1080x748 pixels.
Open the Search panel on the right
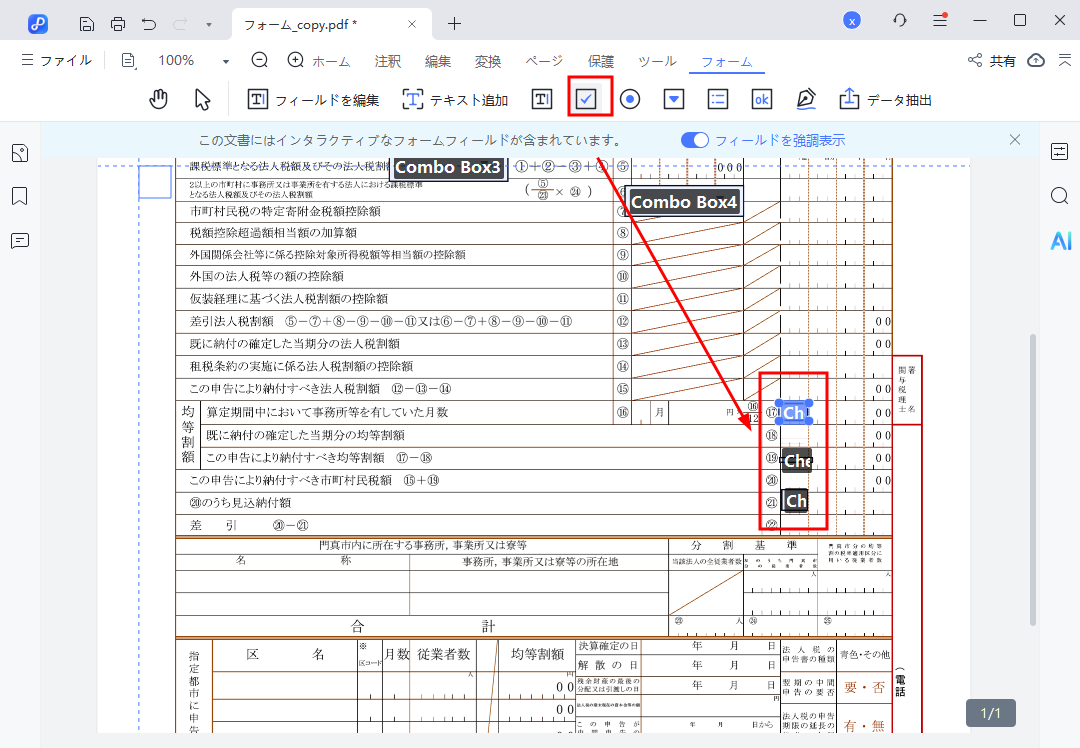click(1061, 196)
